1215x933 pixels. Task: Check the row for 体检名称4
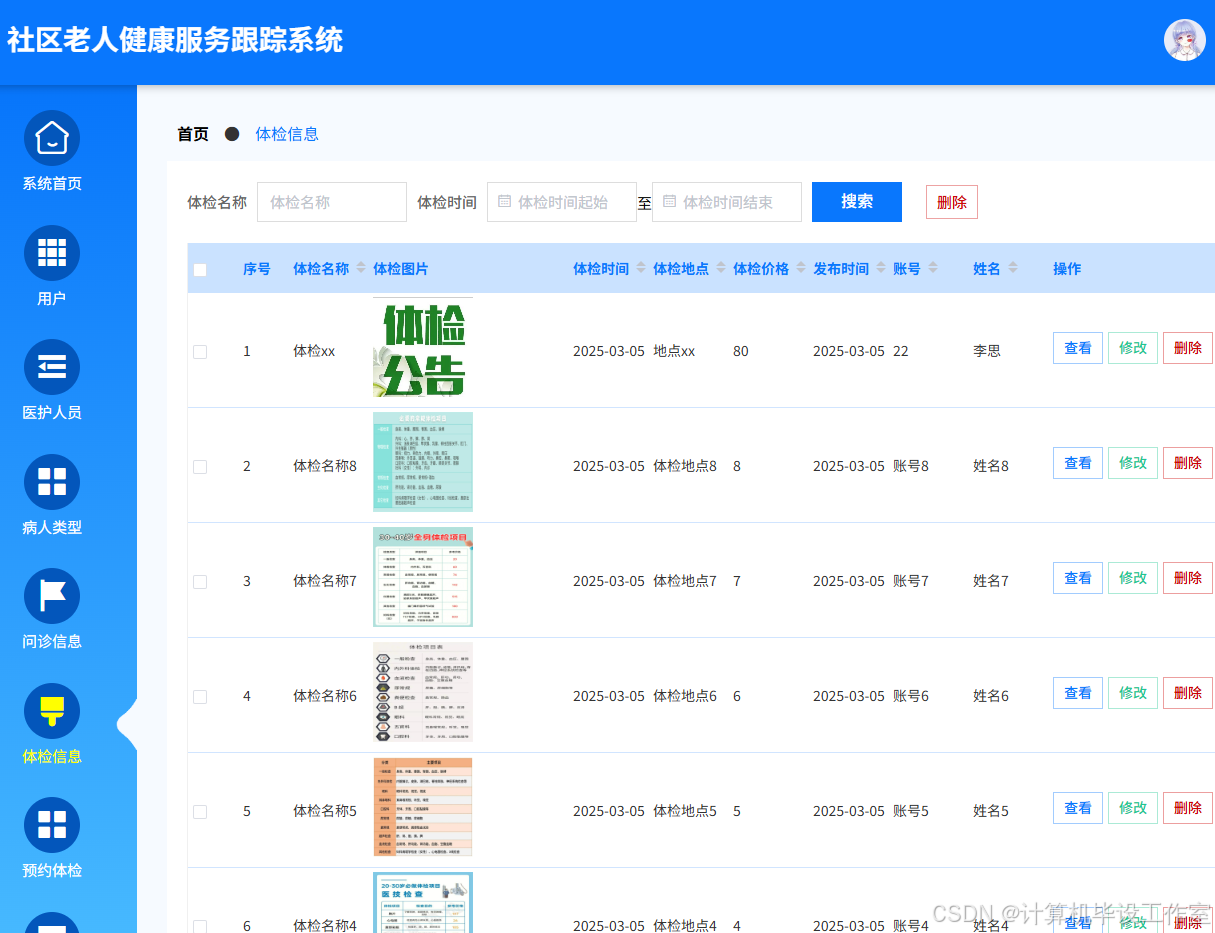[200, 926]
